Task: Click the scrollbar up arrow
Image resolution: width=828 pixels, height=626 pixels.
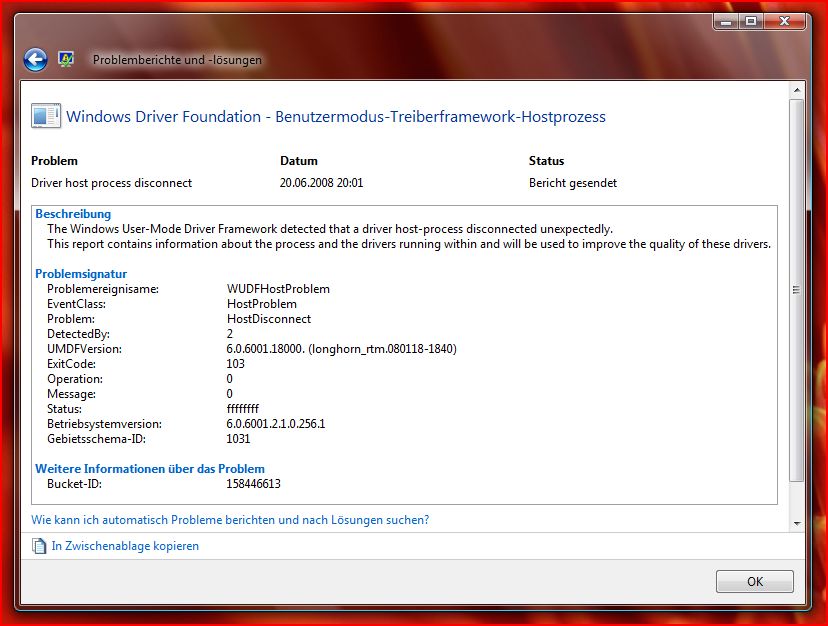Action: (x=797, y=90)
